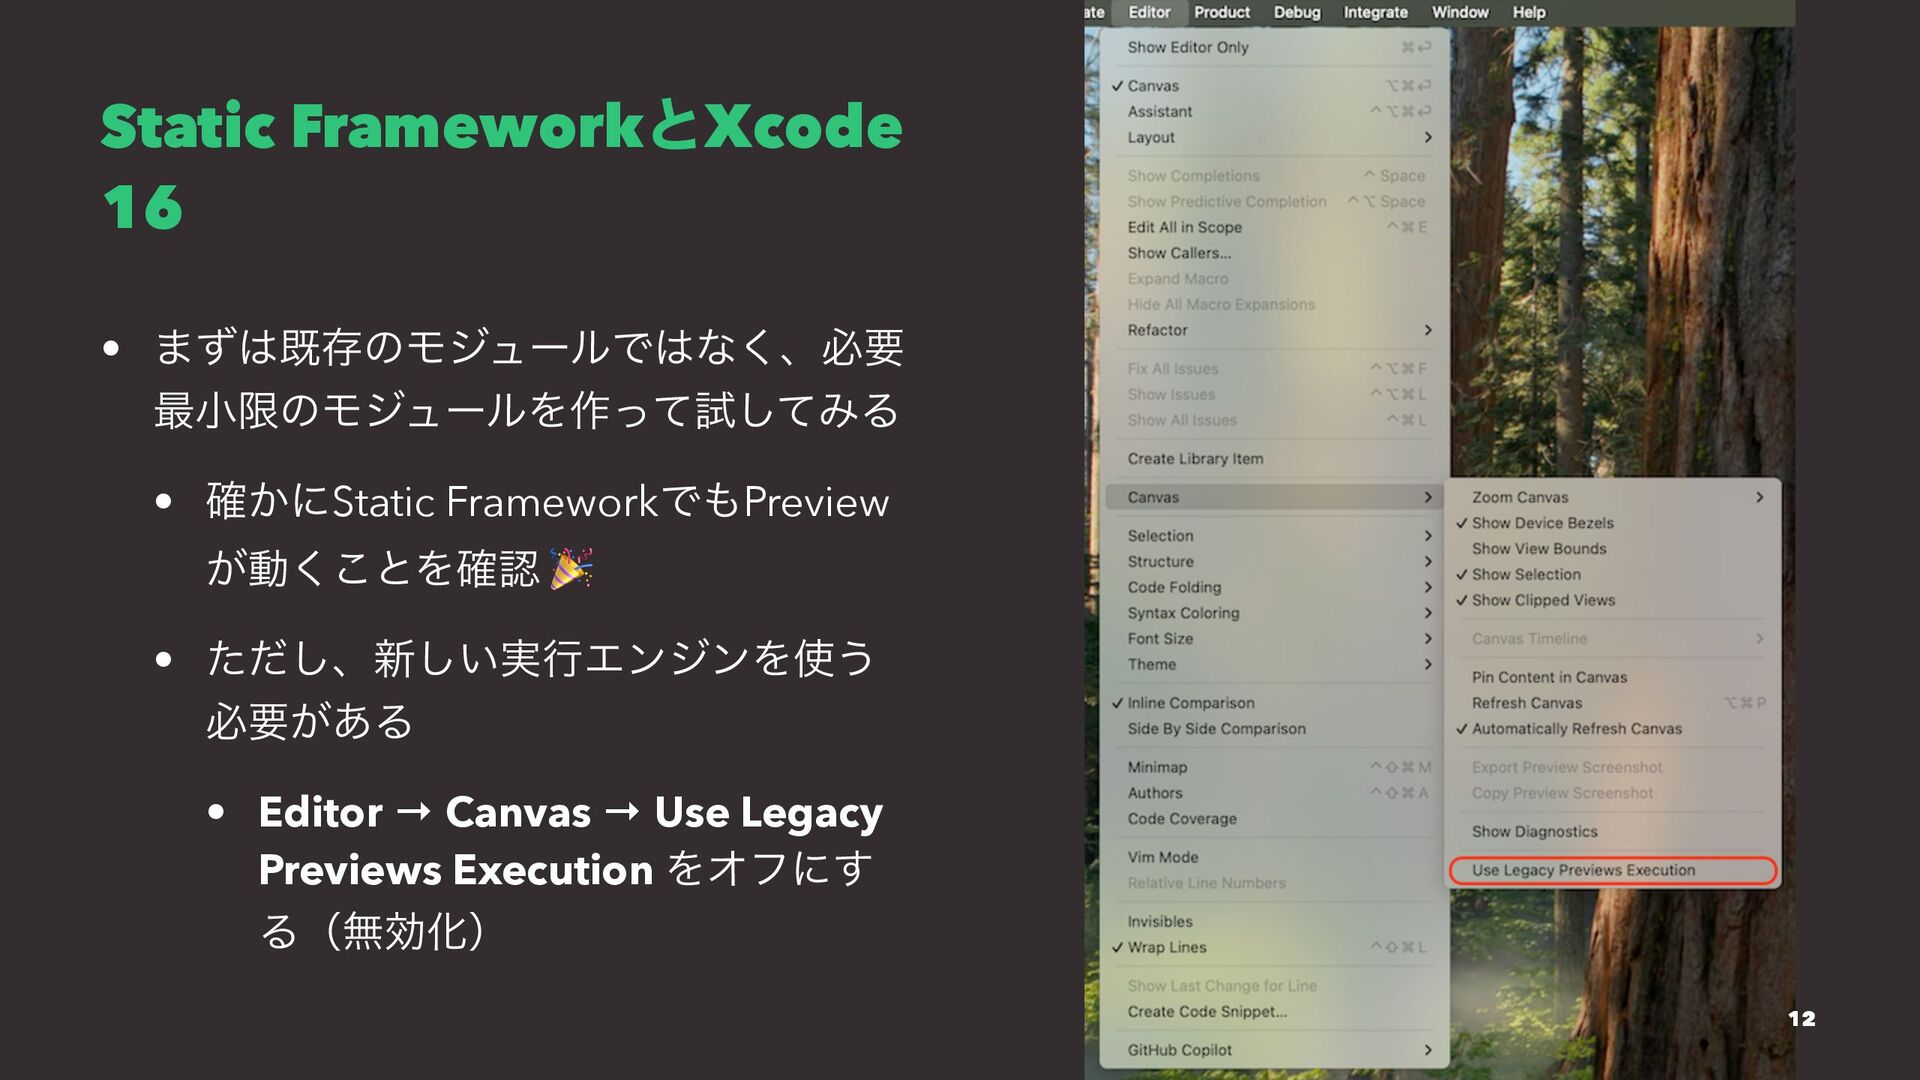This screenshot has height=1080, width=1920.
Task: Expand the GitHub Copilot submenu
Action: tap(1274, 1051)
